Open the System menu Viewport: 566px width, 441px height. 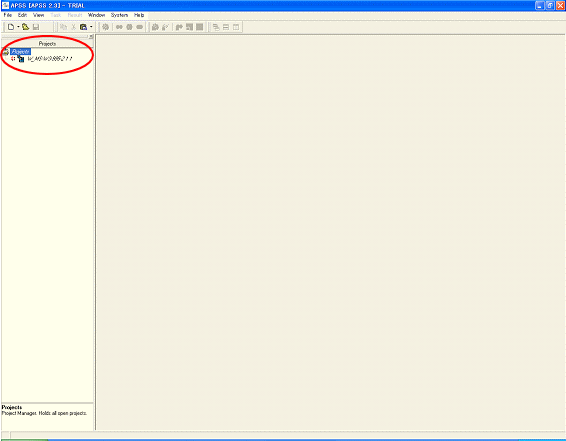[x=119, y=15]
